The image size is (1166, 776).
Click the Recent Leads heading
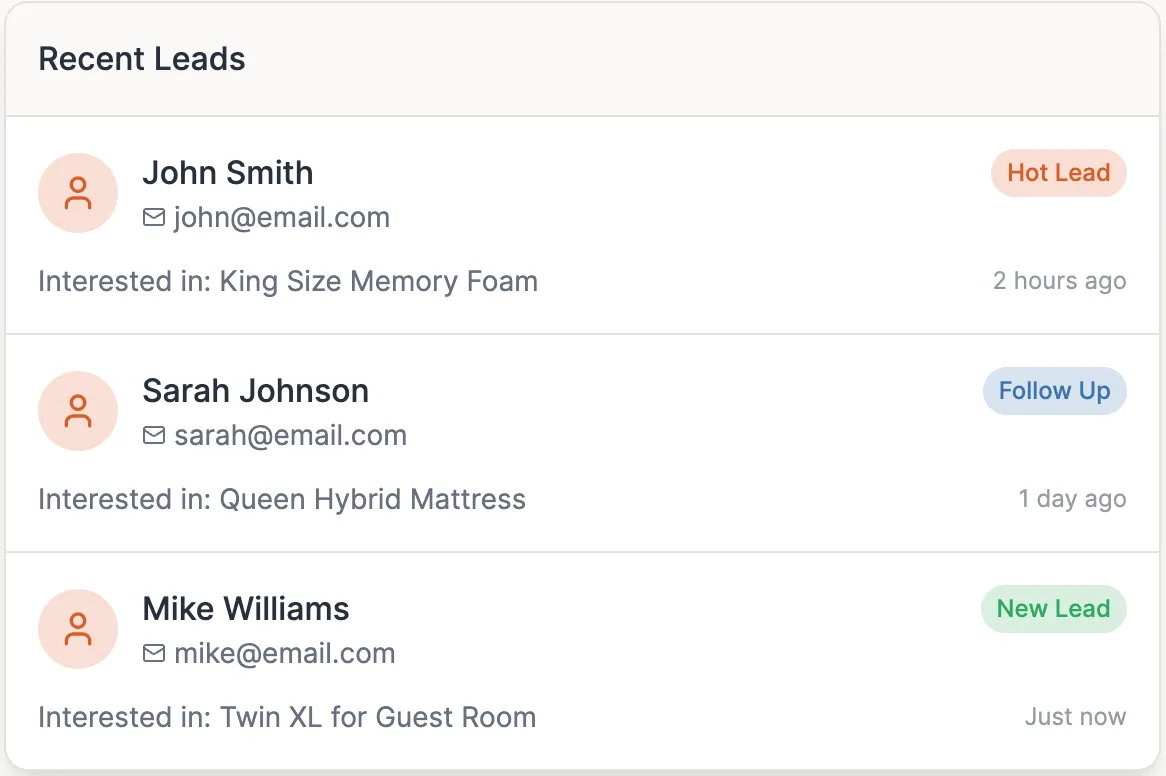(x=142, y=59)
